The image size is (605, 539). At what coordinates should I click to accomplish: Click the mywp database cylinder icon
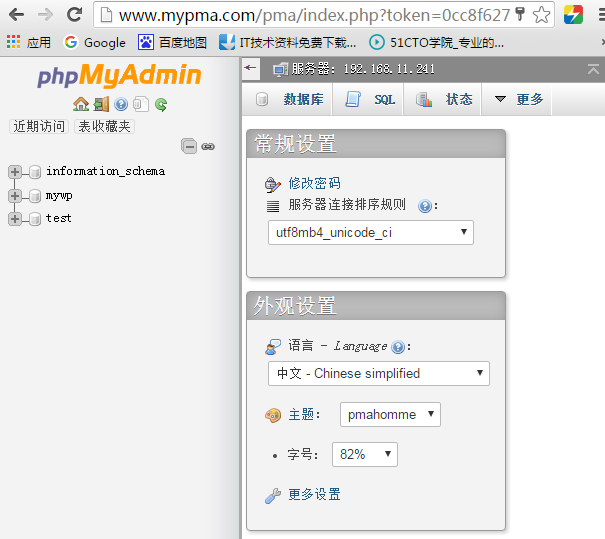(35, 196)
